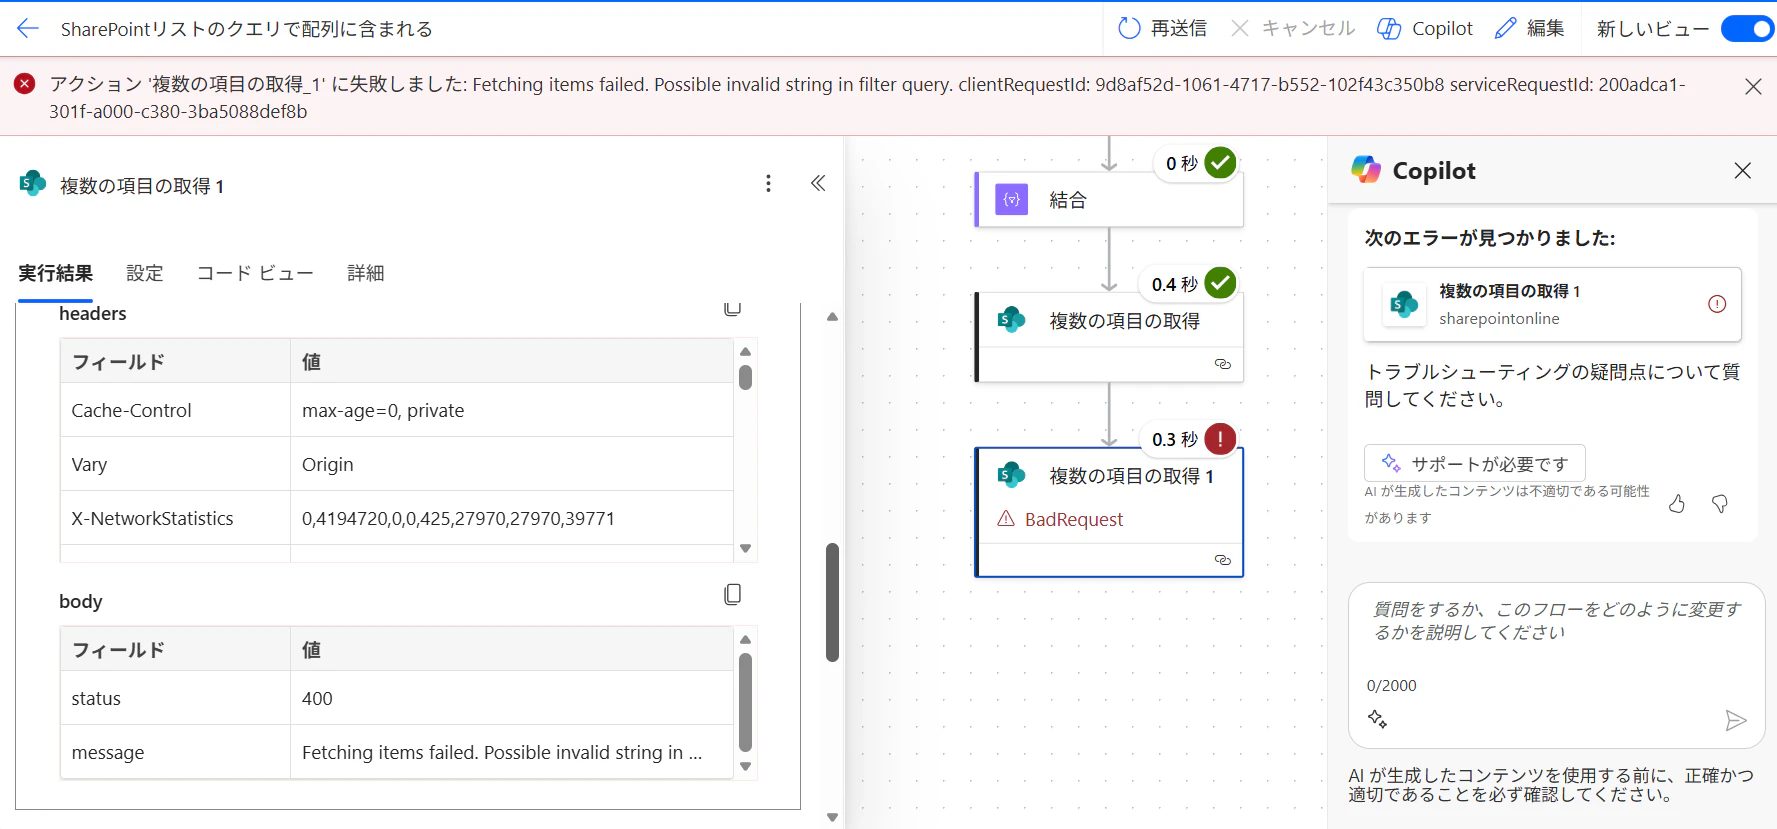The image size is (1777, 829).
Task: Click the 再送信 resubmit button
Action: tap(1162, 28)
